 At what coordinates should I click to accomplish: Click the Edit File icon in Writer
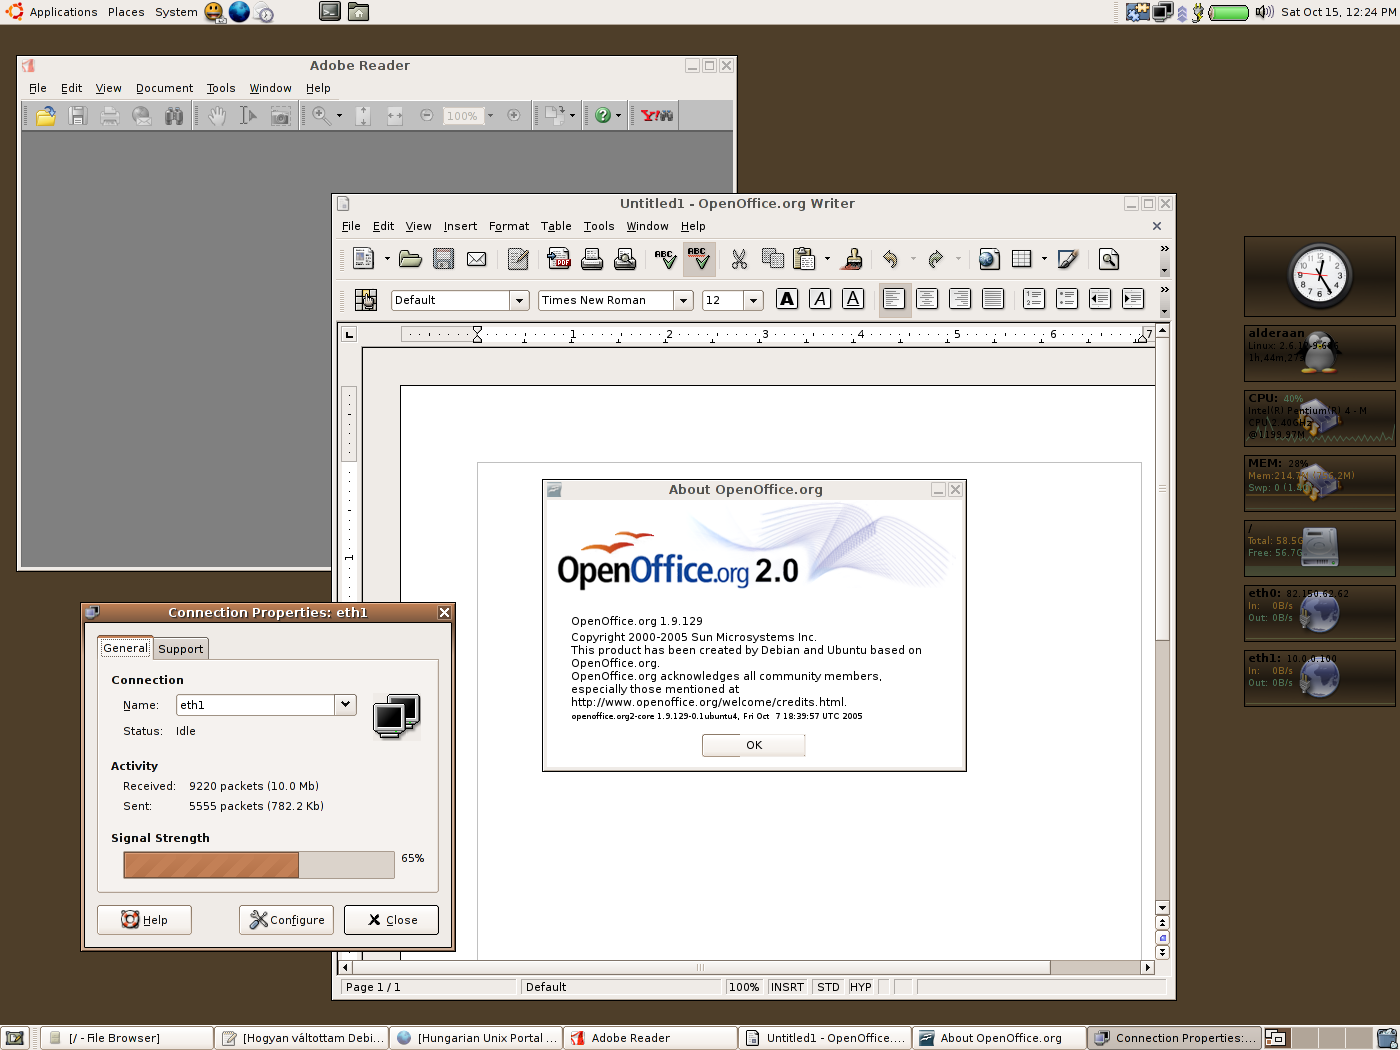pyautogui.click(x=518, y=259)
